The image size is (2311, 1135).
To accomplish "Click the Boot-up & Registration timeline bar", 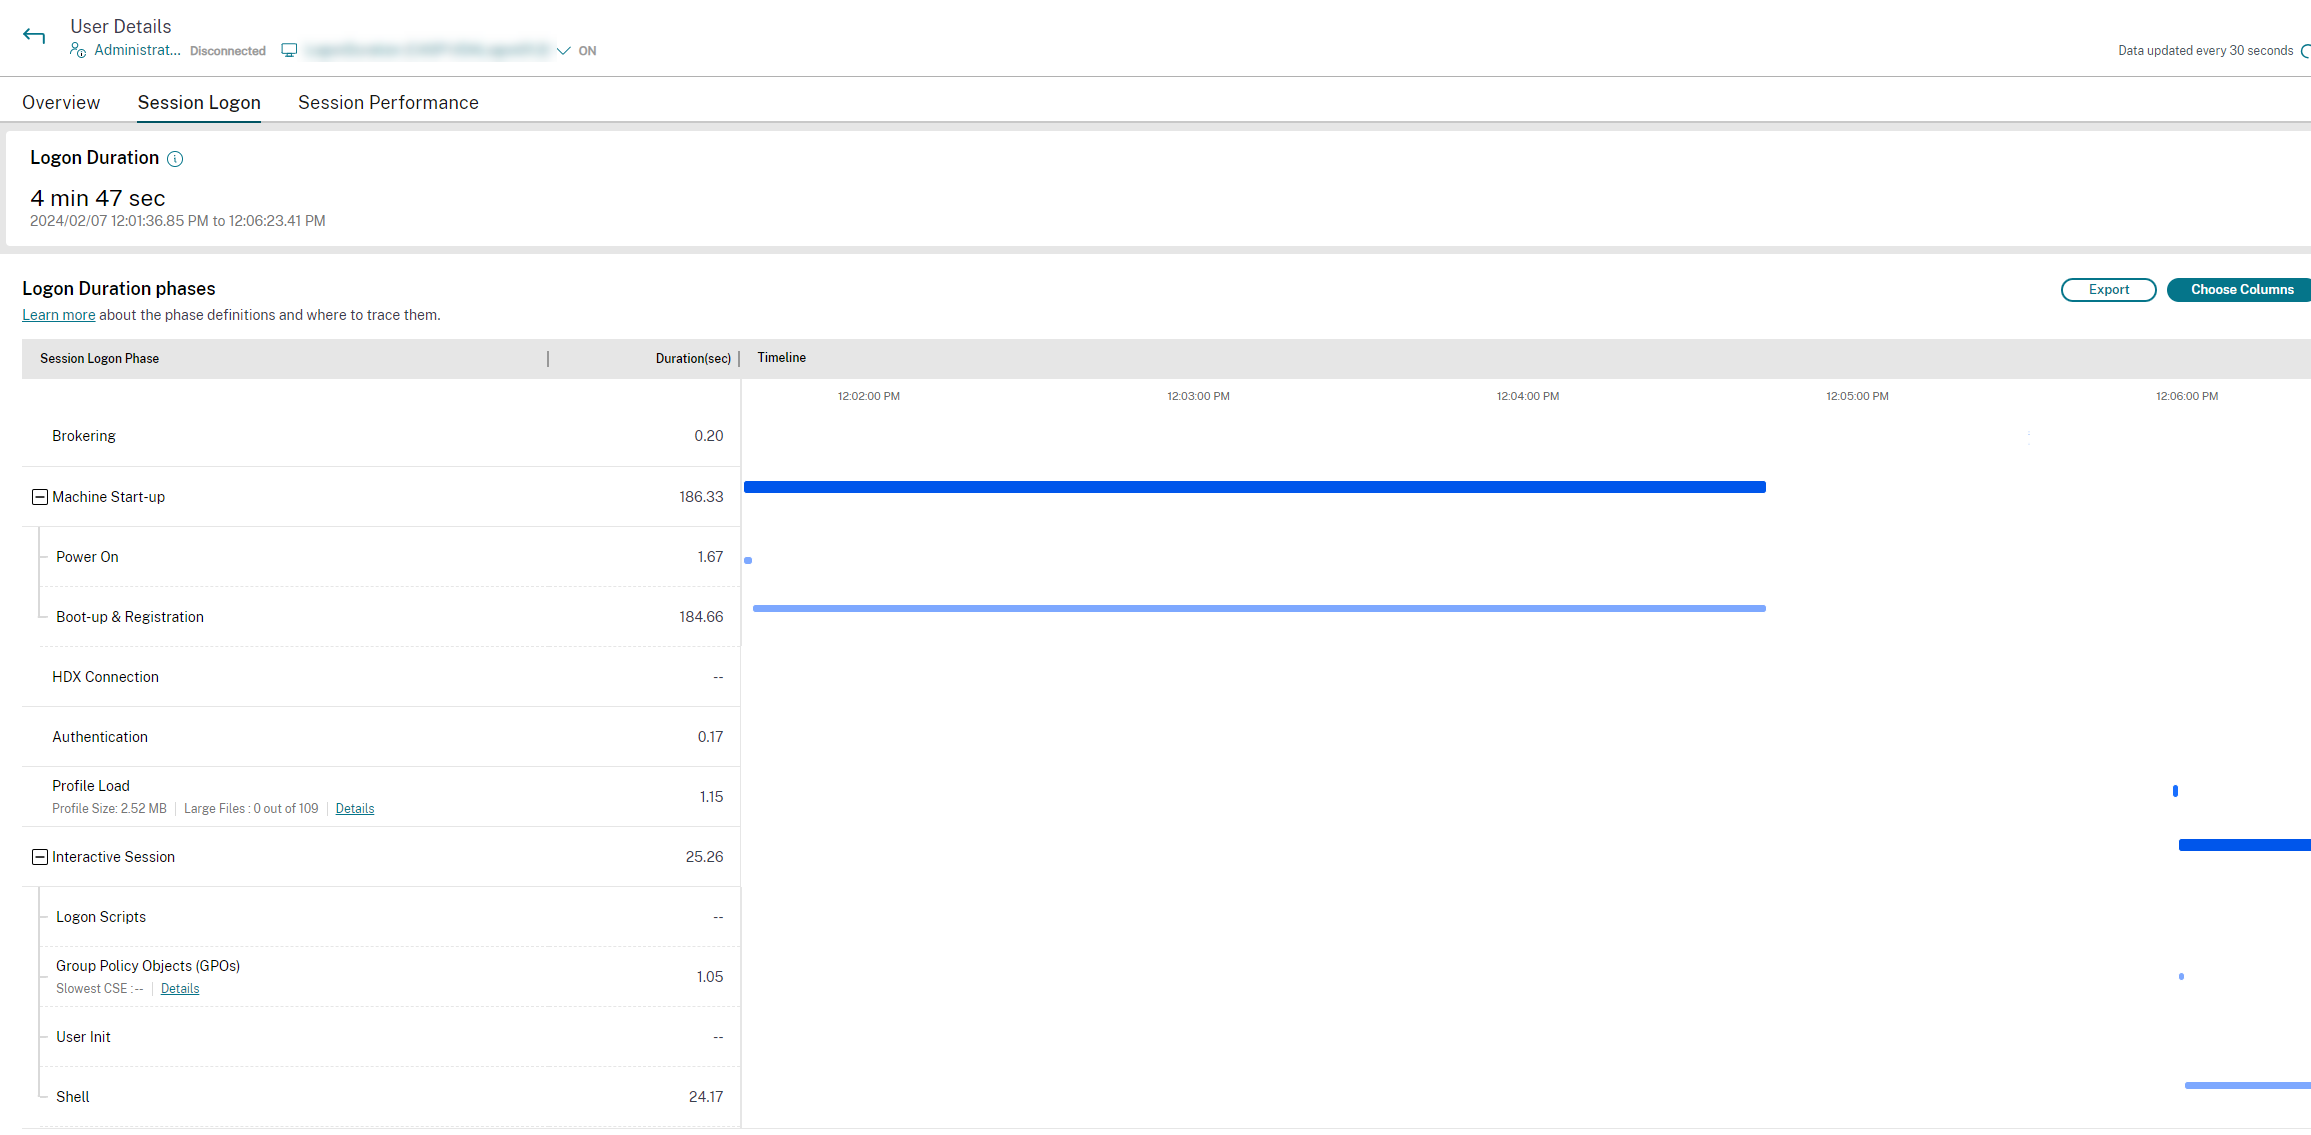I will point(1258,608).
